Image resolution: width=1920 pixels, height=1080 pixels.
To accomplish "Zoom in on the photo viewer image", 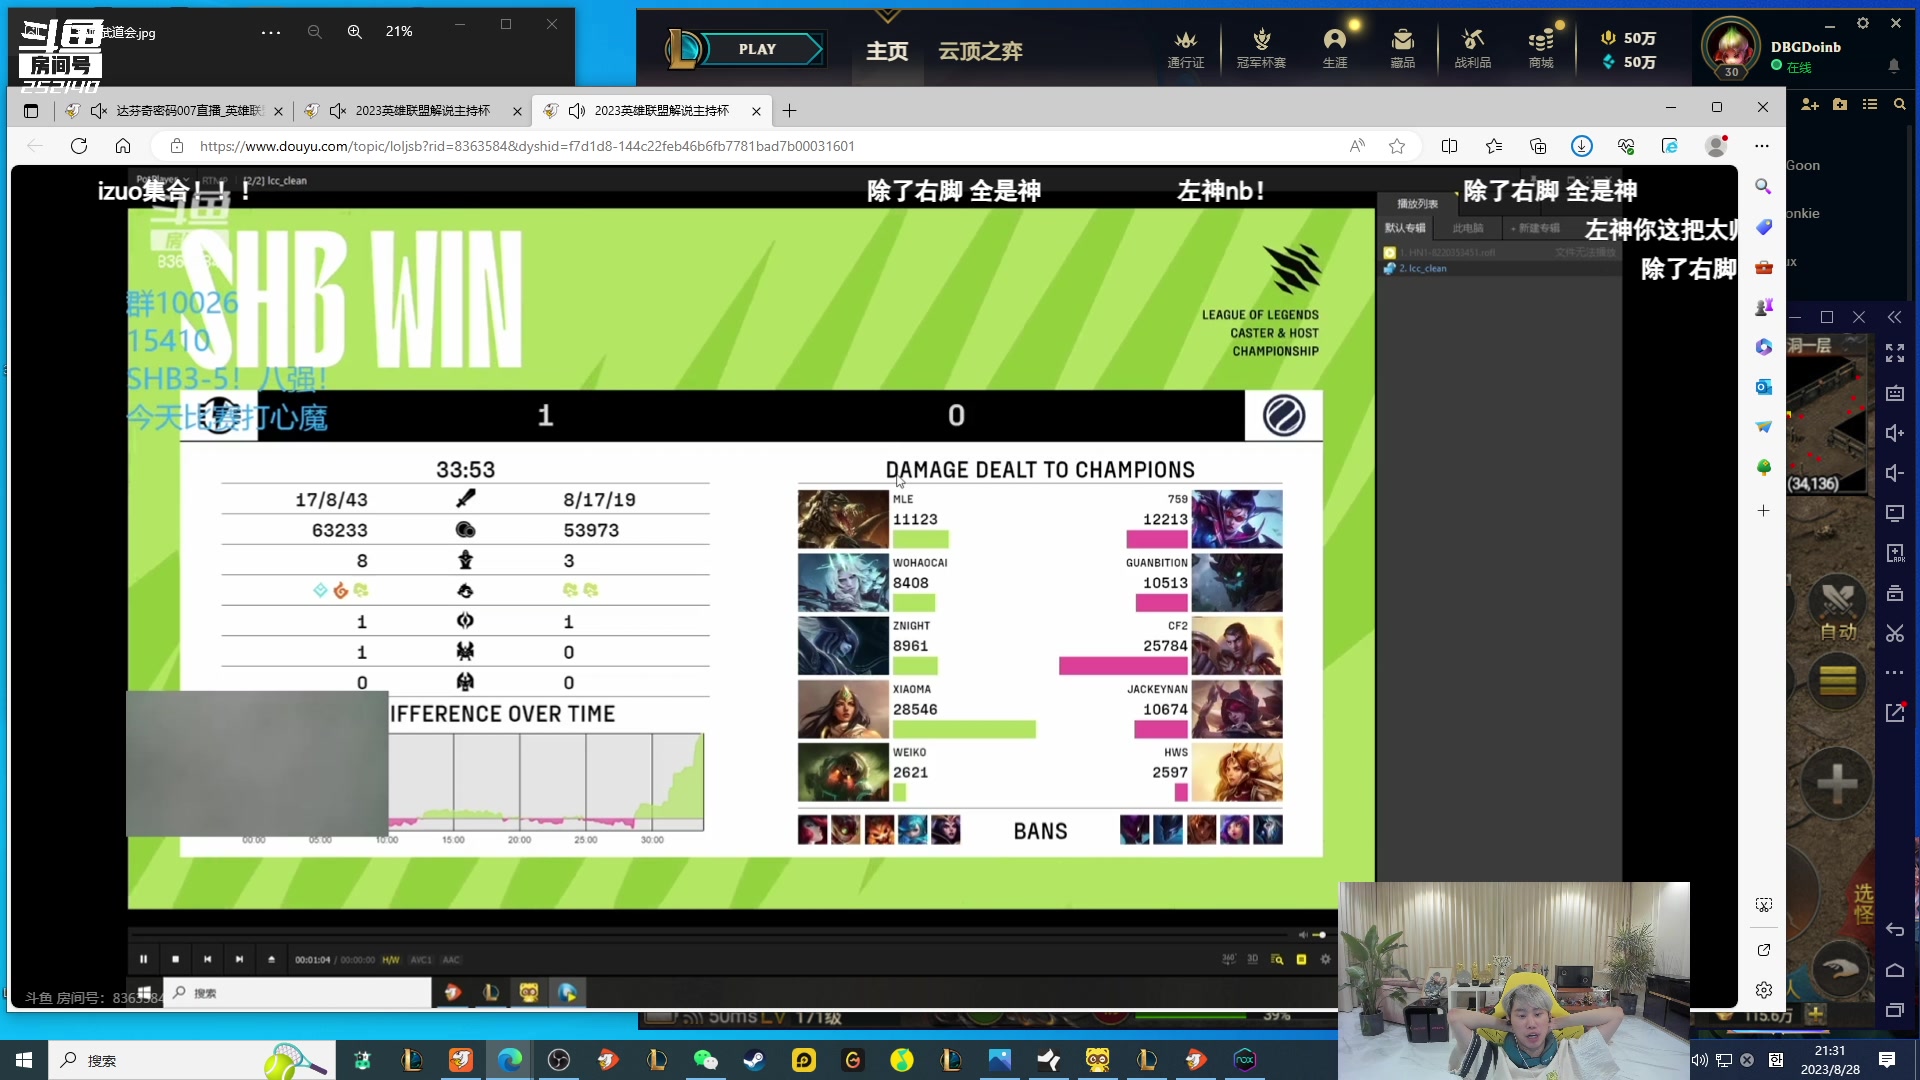I will (354, 32).
